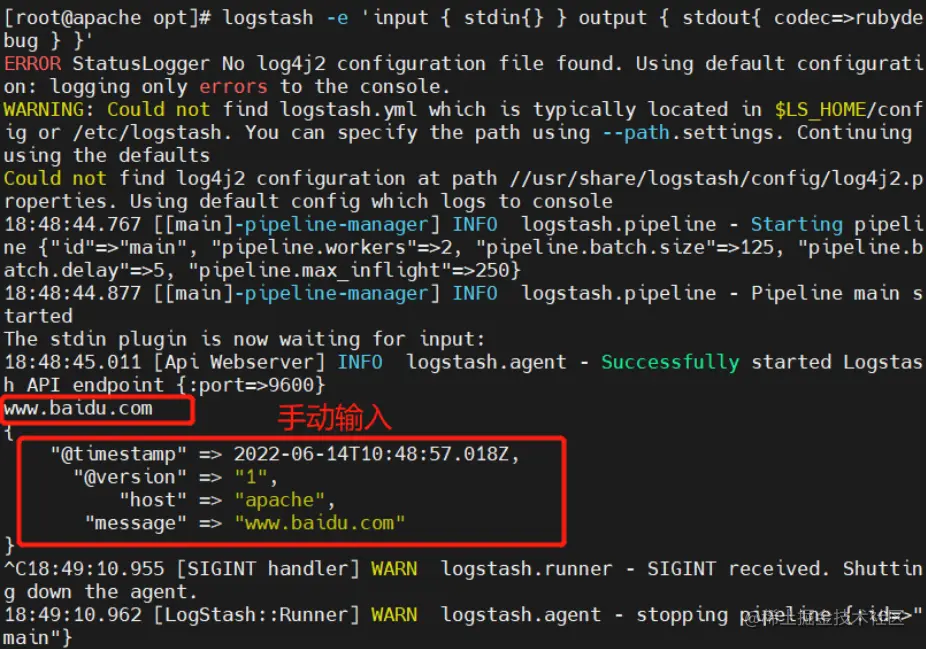Click the --path.settings option text
This screenshot has width=926, height=649.
[687, 133]
